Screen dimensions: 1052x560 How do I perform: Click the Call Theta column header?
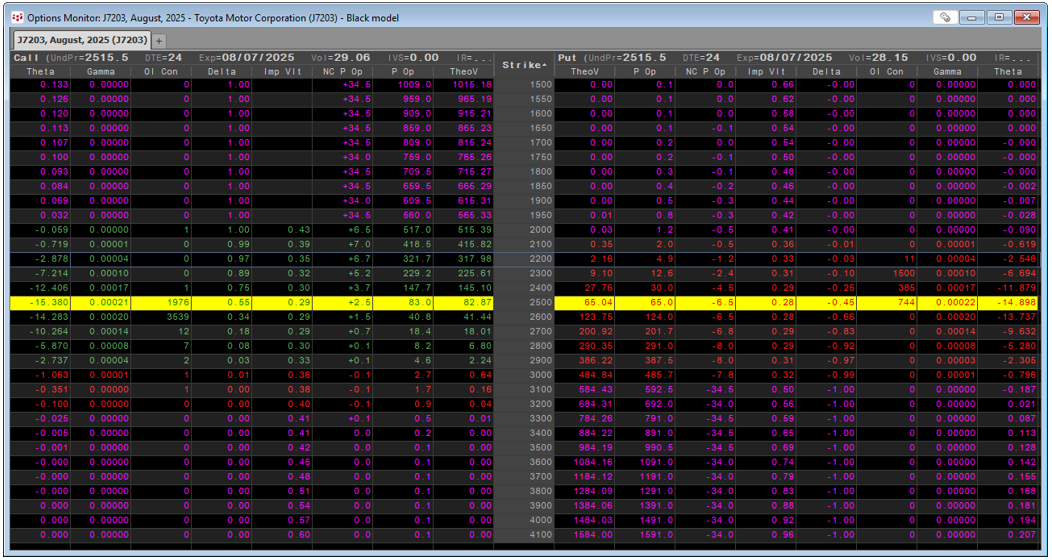point(41,71)
